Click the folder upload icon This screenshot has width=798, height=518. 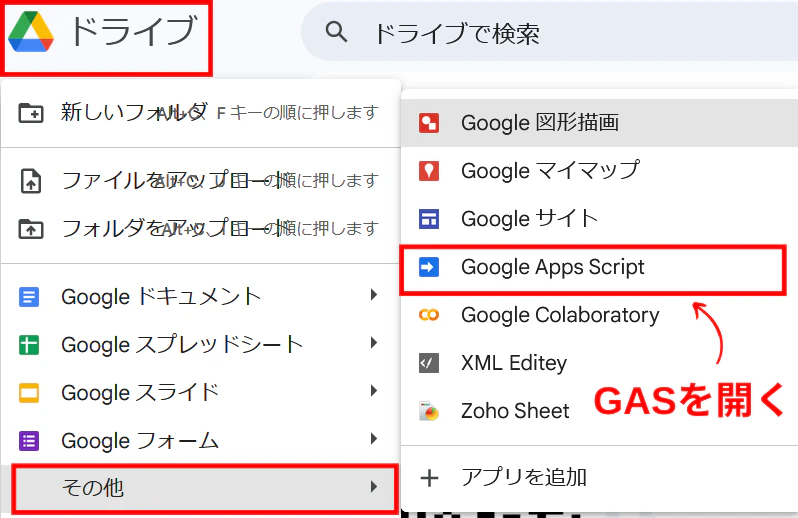coord(31,229)
